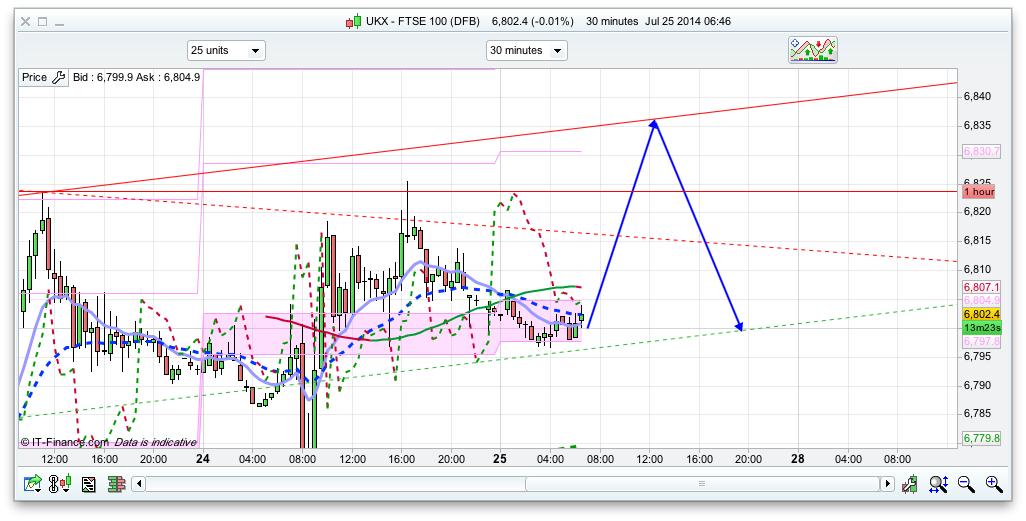Click the scrollbar right arrow
Image resolution: width=1026 pixels, height=521 pixels.
[887, 484]
